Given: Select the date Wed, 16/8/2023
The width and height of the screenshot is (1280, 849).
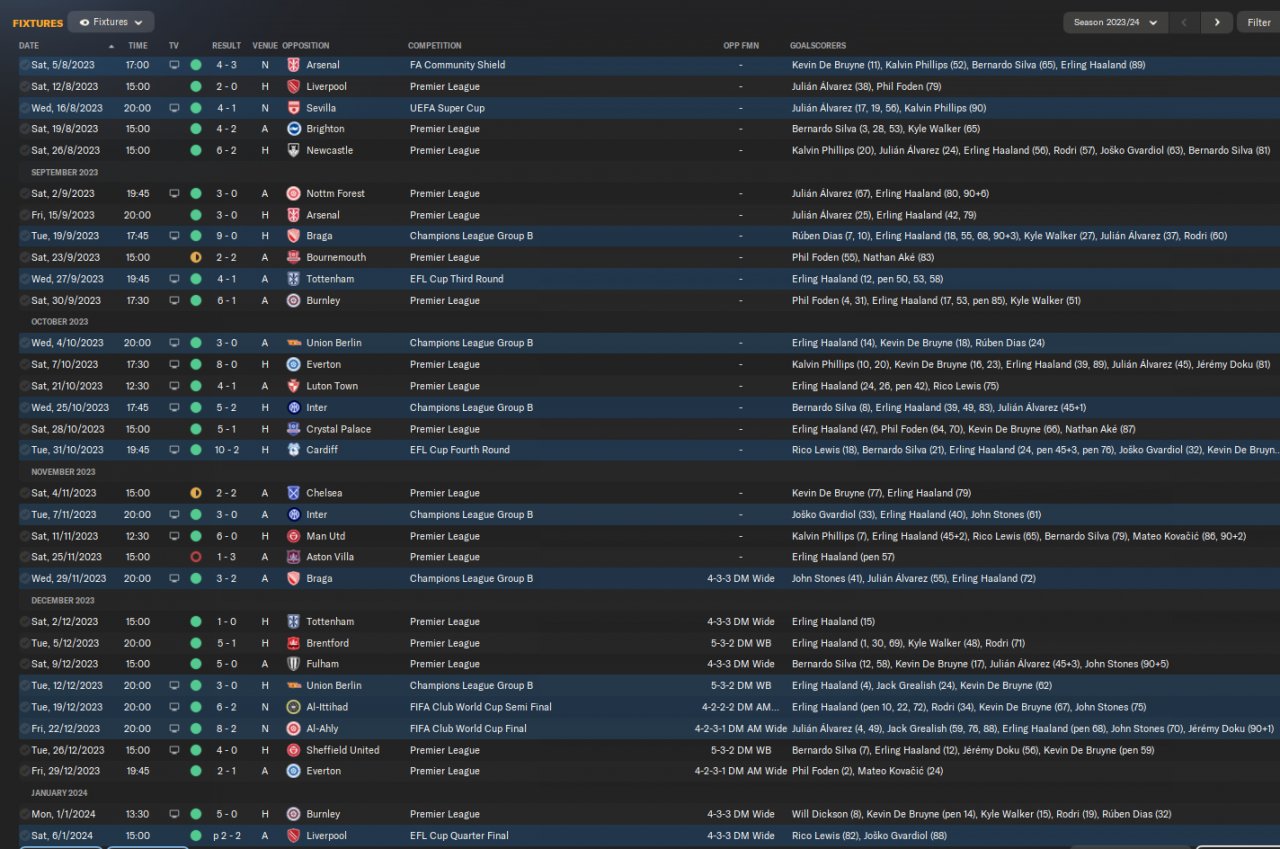Looking at the screenshot, I should pos(66,108).
